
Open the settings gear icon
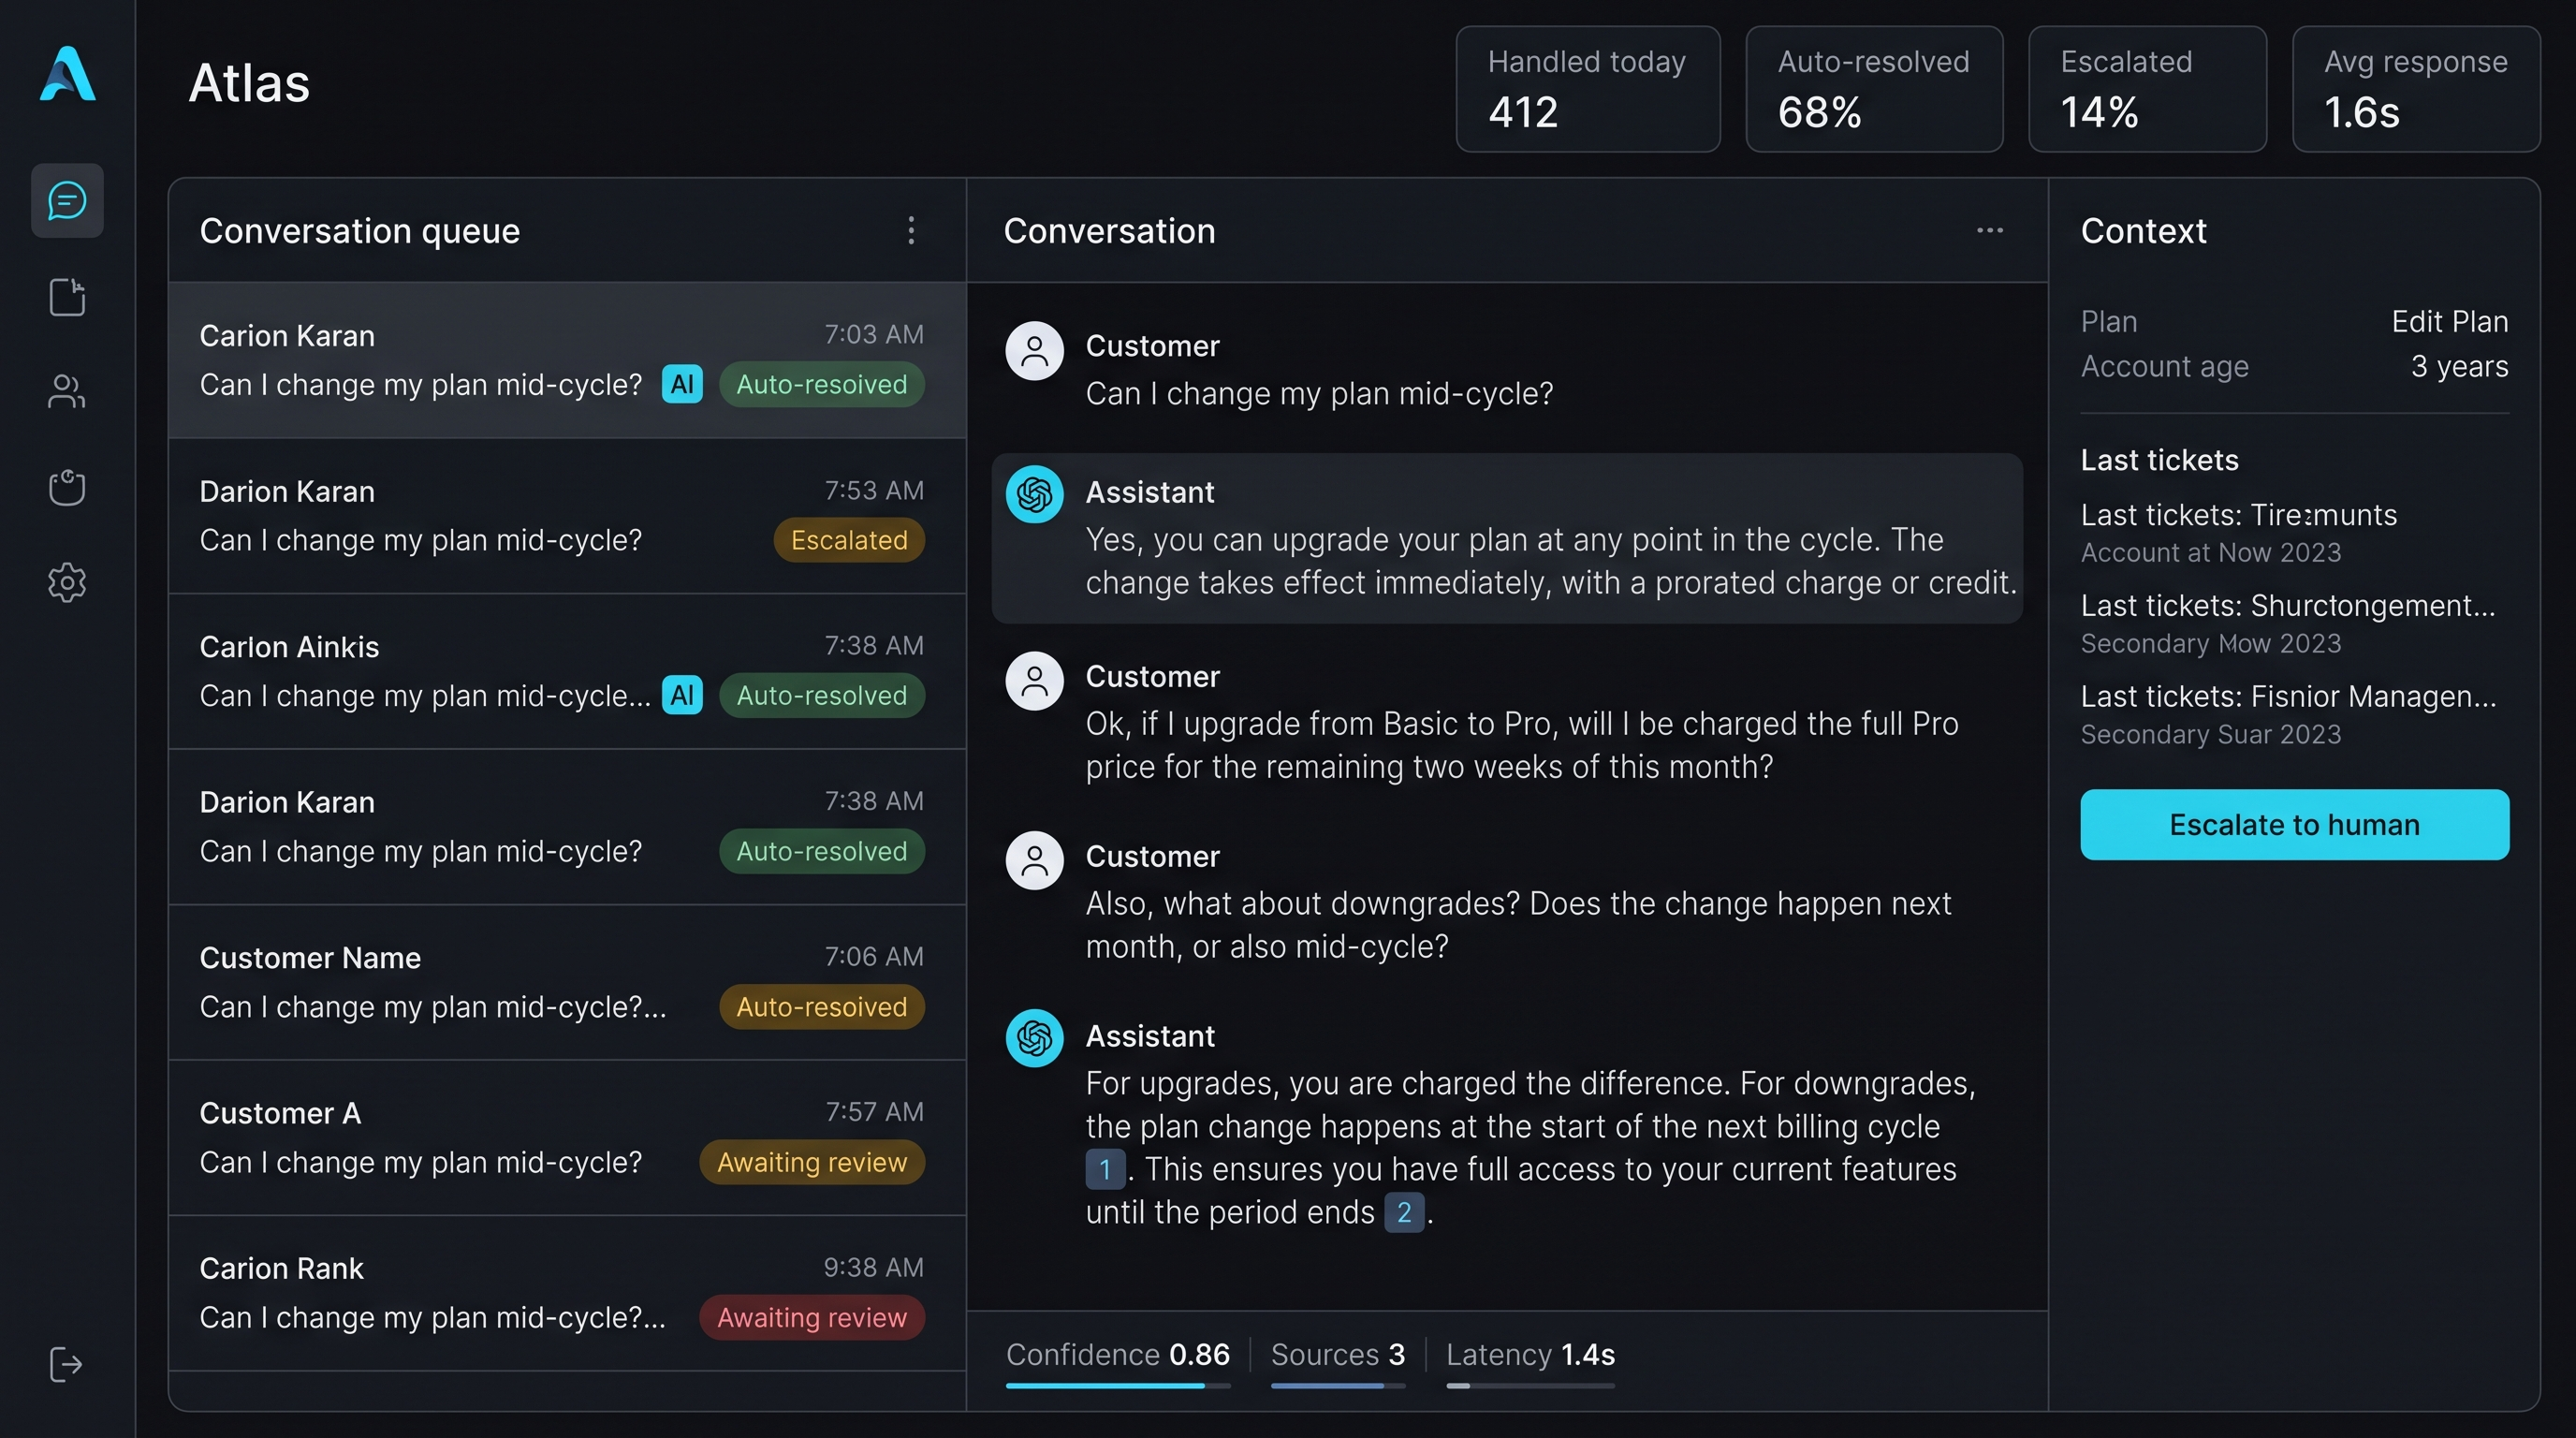point(67,582)
